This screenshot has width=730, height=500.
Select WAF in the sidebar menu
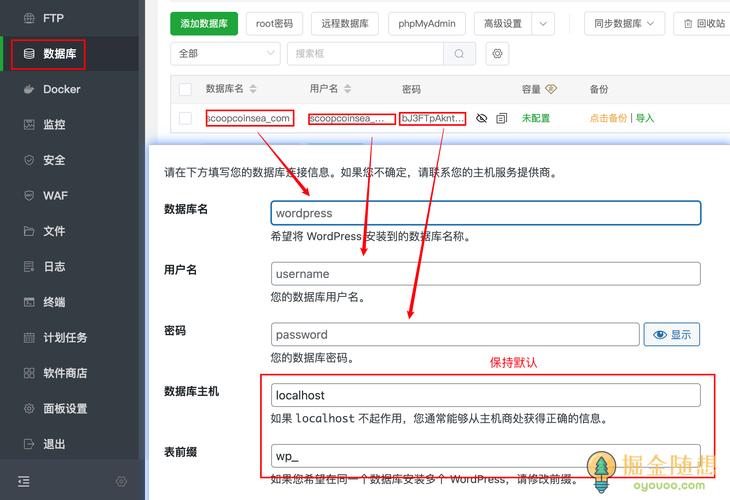tap(55, 195)
